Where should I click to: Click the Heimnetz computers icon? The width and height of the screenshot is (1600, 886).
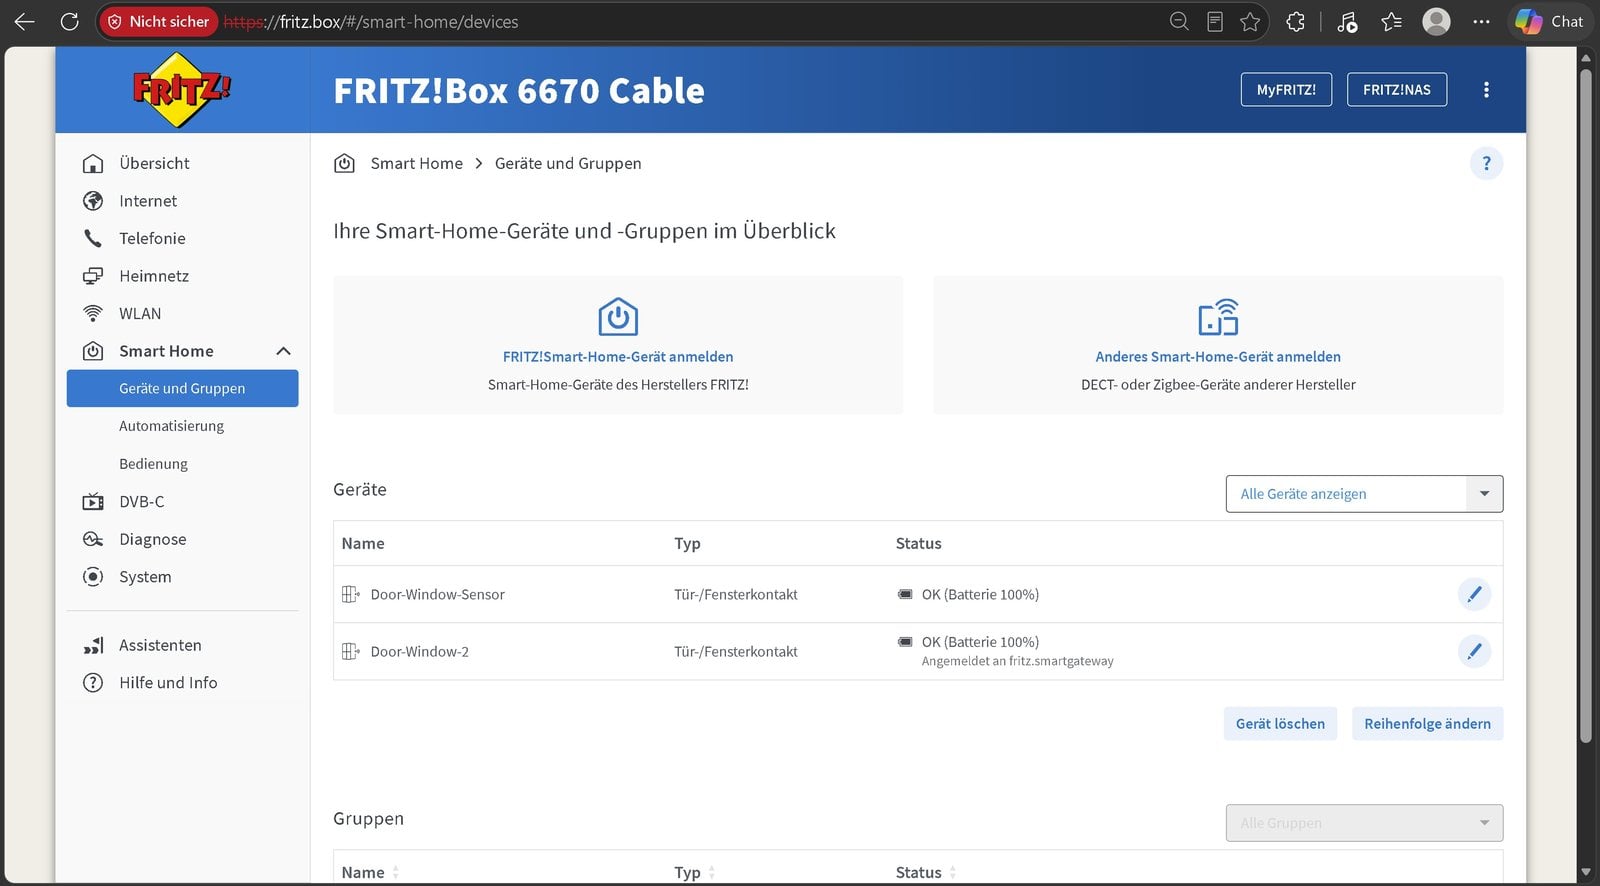(93, 276)
